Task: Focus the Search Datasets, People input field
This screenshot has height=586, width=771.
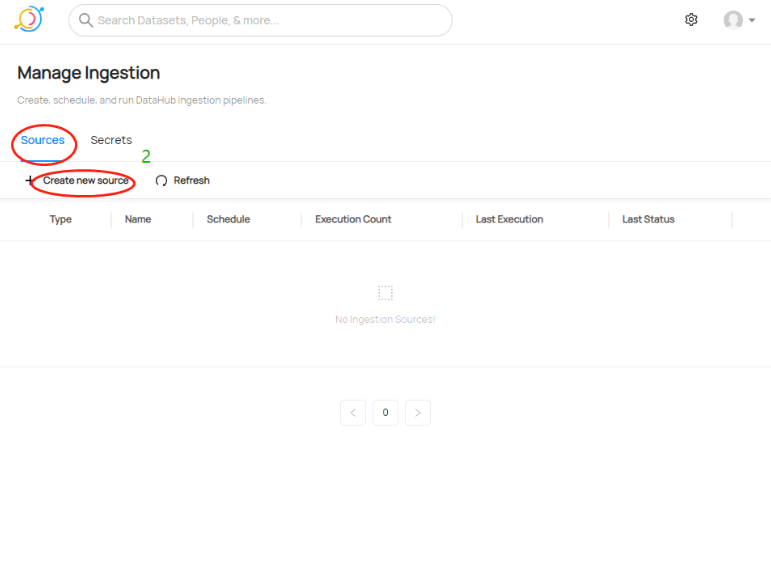Action: pyautogui.click(x=270, y=20)
